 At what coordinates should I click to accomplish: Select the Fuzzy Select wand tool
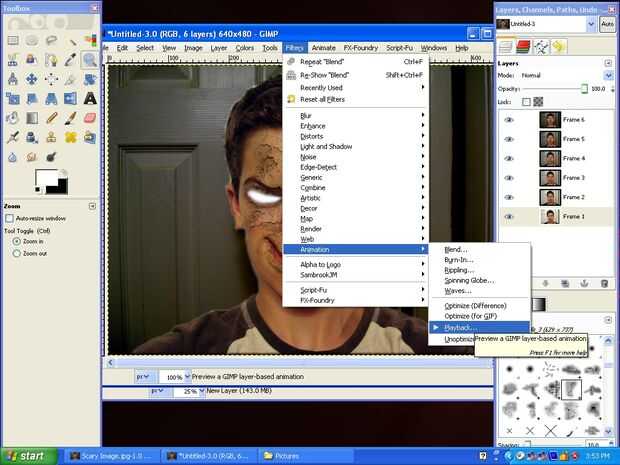(71, 40)
